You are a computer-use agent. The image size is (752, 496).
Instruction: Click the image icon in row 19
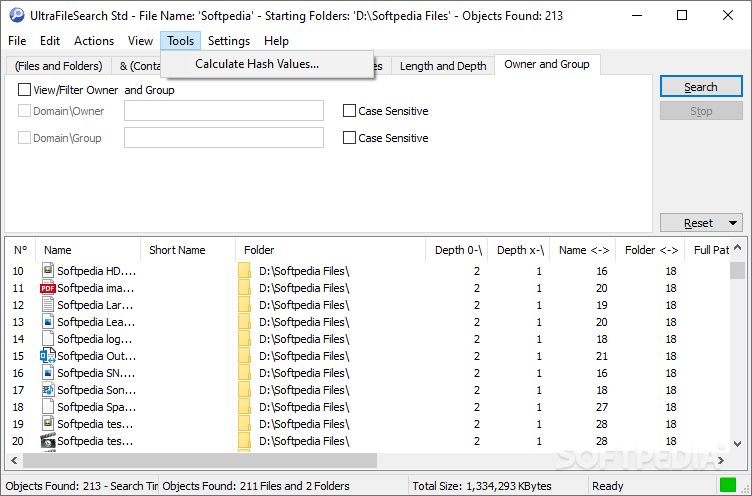point(47,423)
